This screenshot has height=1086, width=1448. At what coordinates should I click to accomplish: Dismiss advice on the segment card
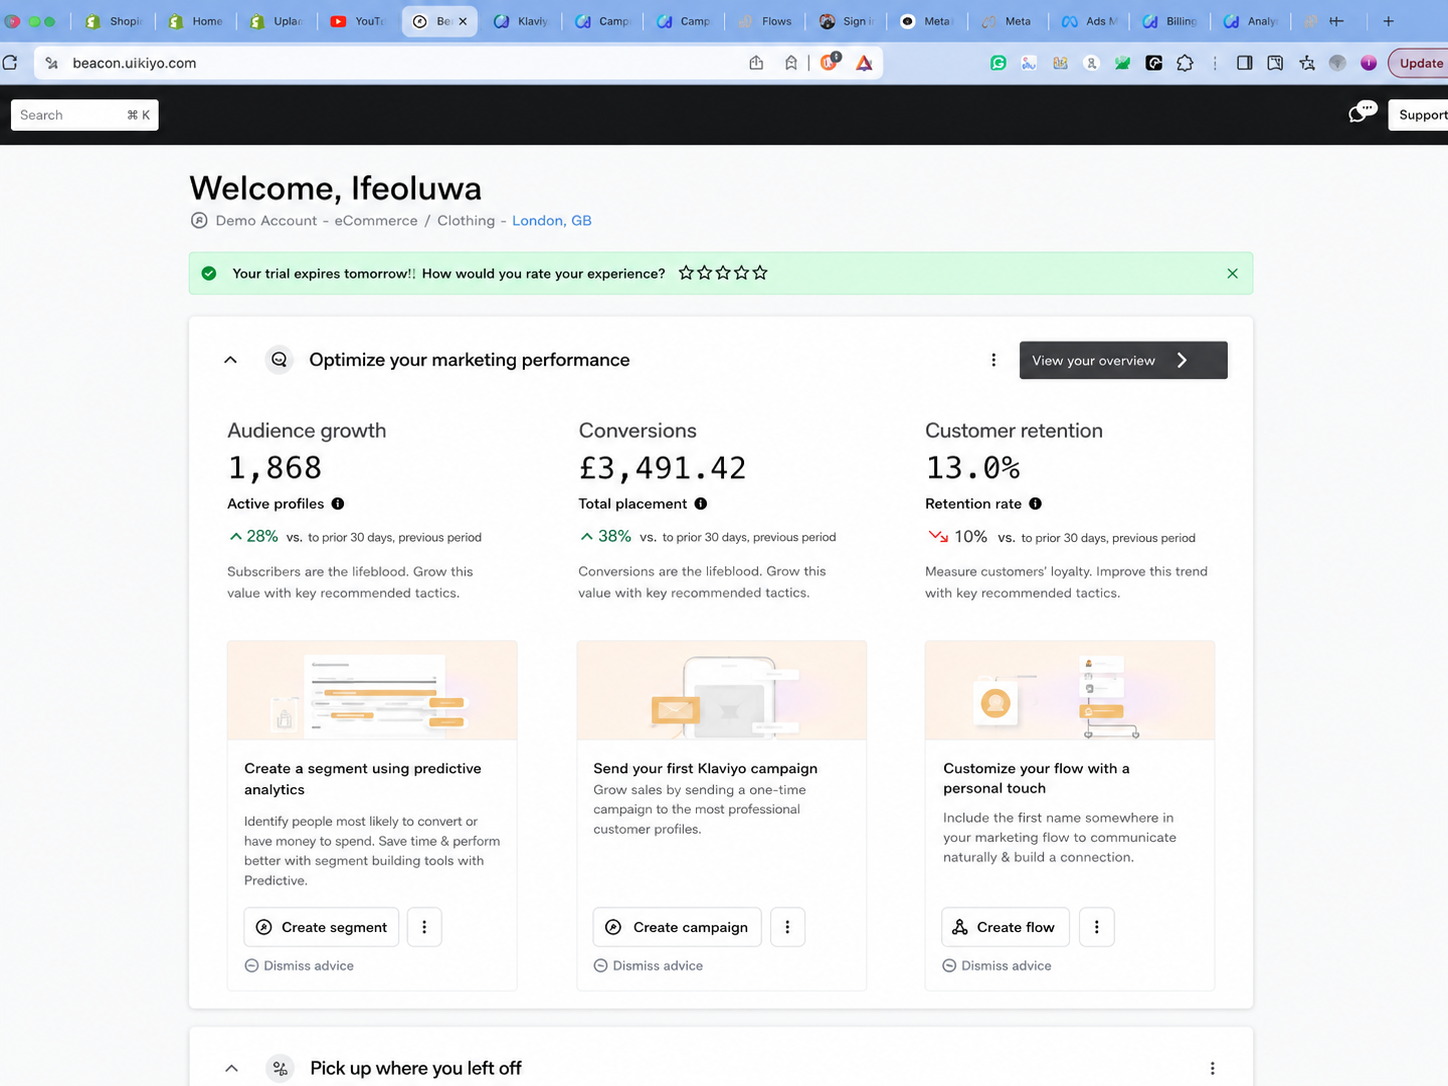click(299, 966)
